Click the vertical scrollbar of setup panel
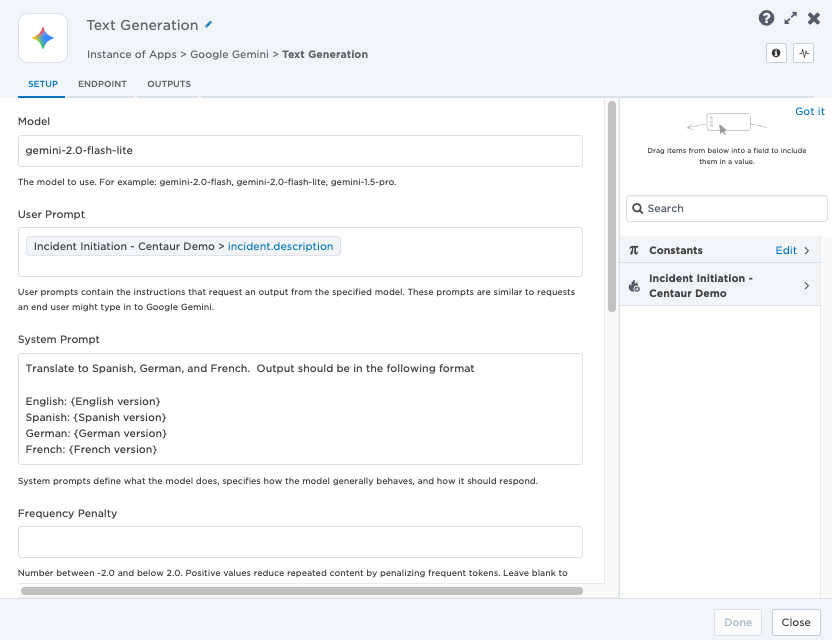This screenshot has height=640, width=832. (x=612, y=206)
